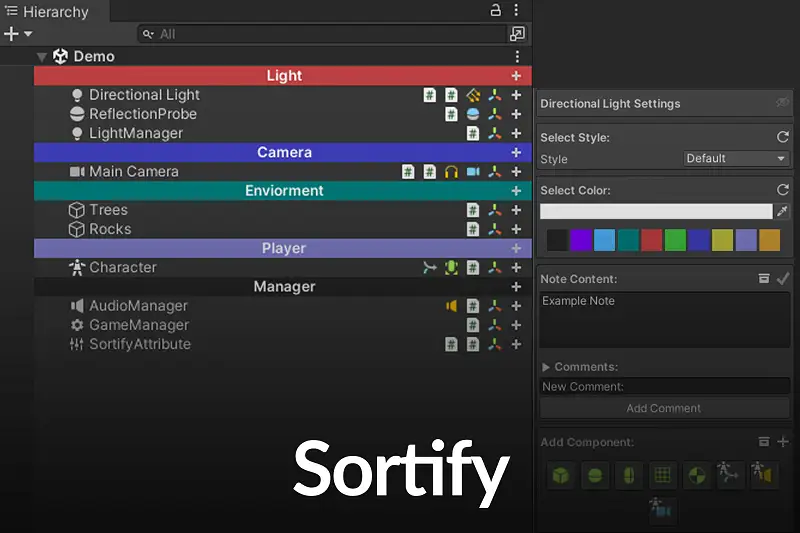Click the script icon on ReflectionProbe row
Viewport: 800px width, 533px height.
click(x=451, y=114)
